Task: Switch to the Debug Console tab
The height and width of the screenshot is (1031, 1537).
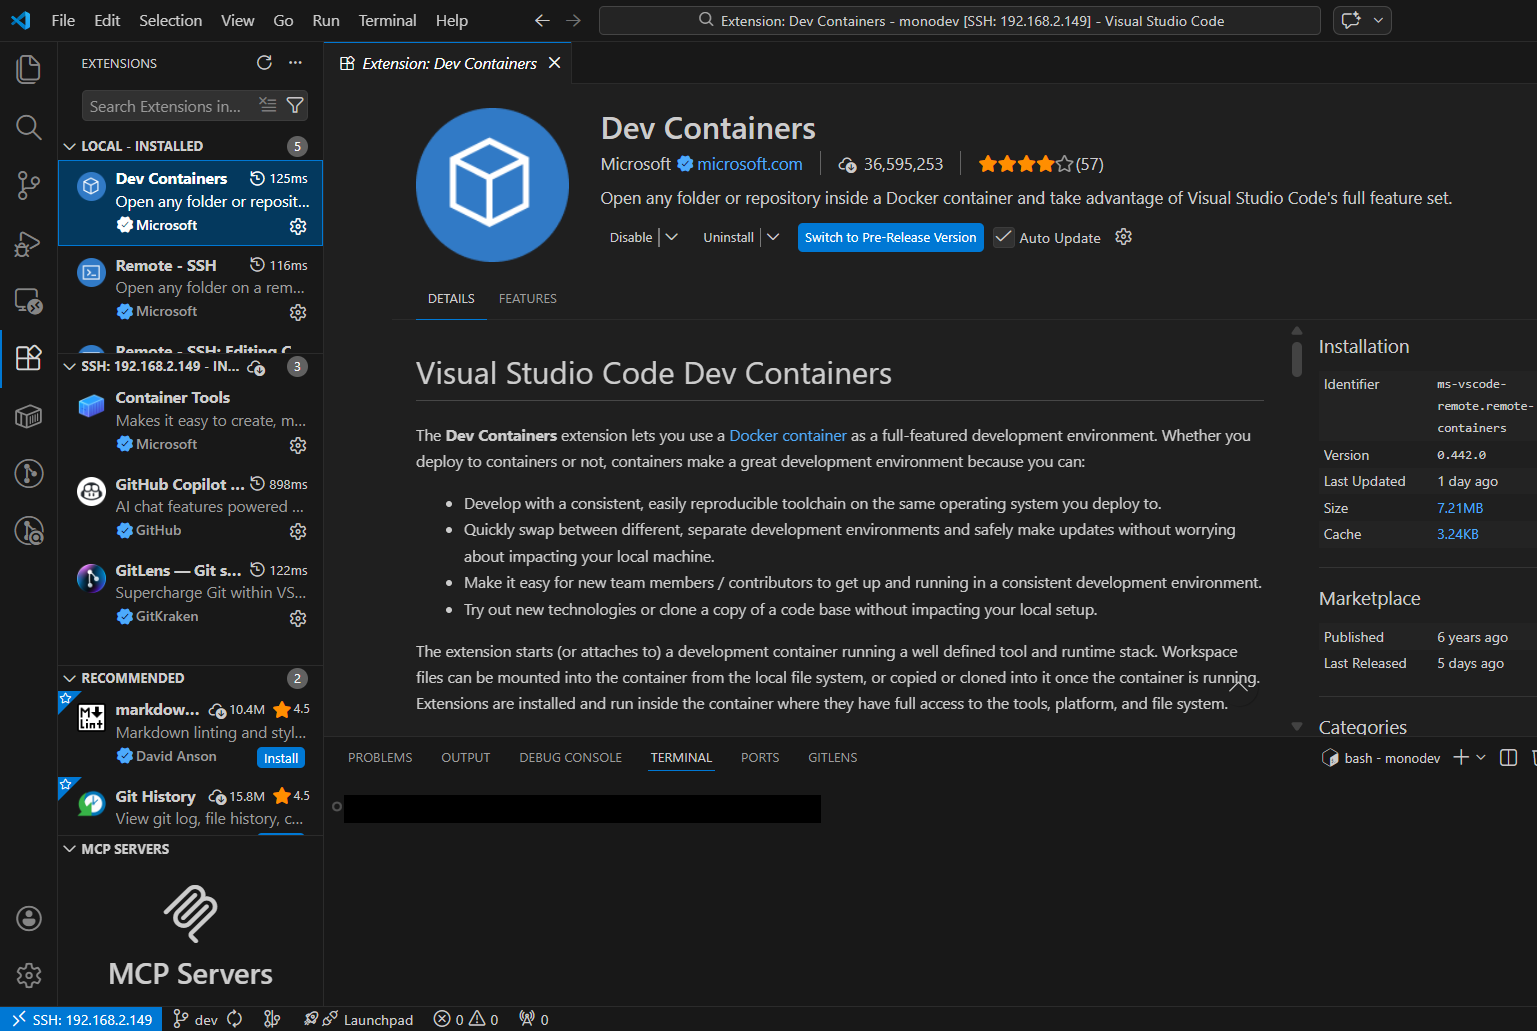Action: pos(570,758)
